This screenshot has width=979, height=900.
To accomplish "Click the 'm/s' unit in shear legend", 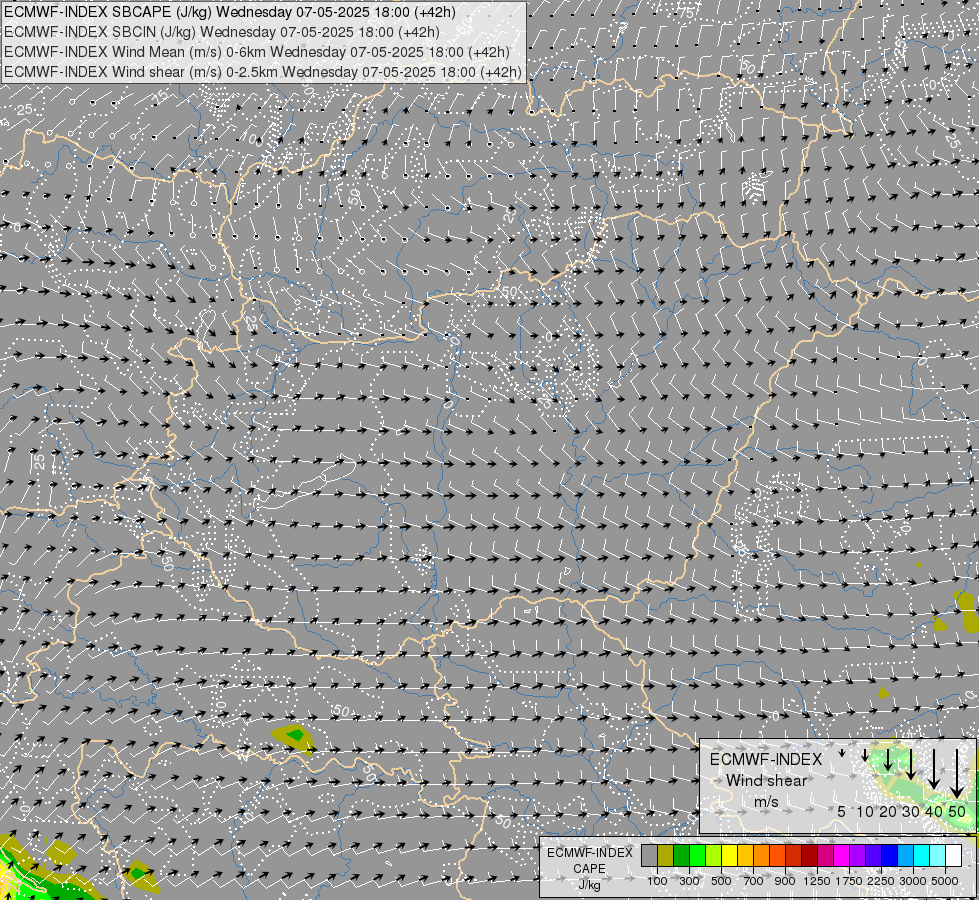I will click(766, 802).
